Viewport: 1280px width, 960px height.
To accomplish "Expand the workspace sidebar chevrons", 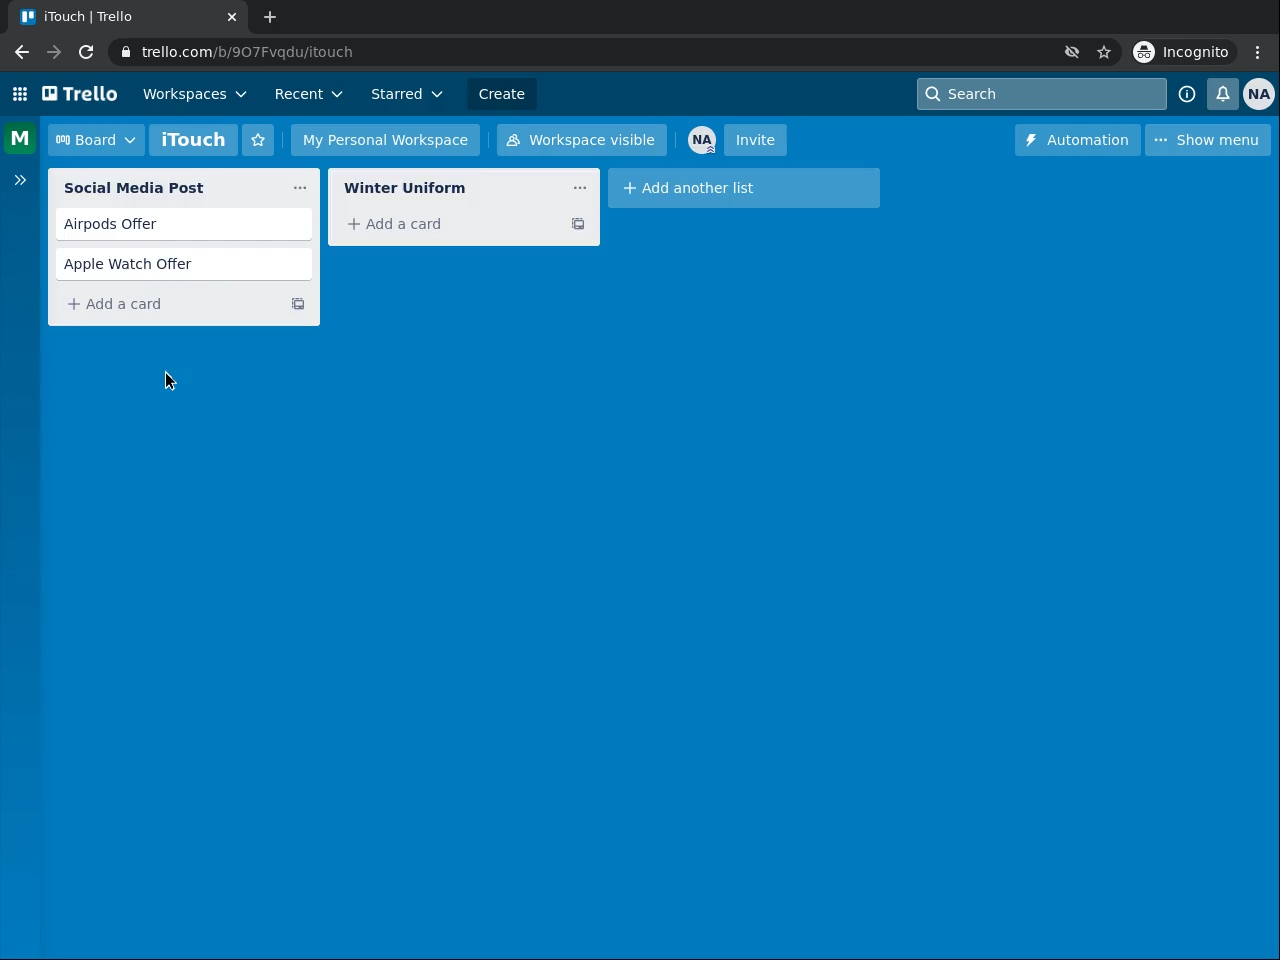I will 20,180.
